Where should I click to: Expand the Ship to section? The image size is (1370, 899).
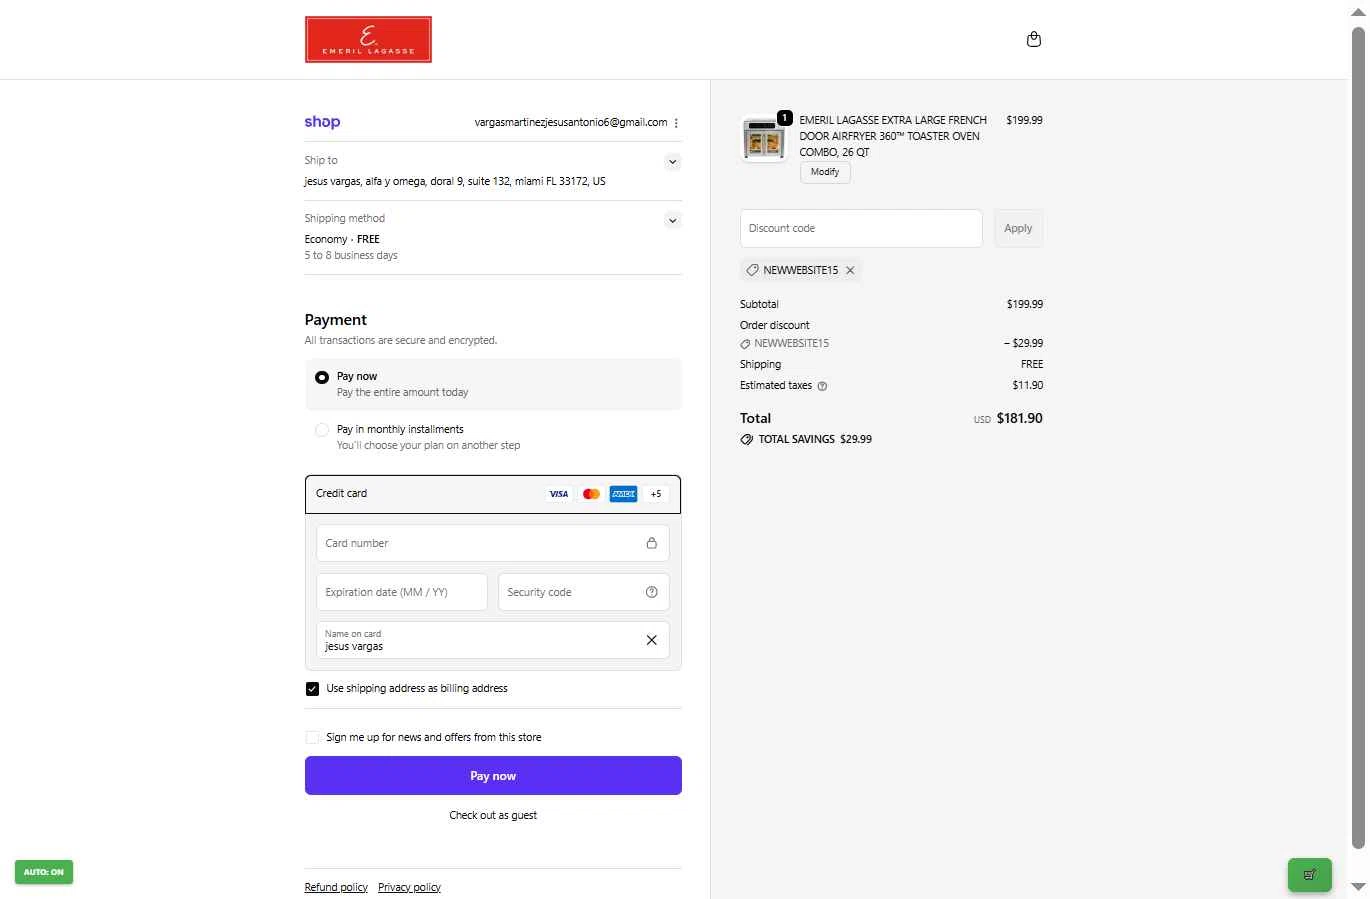pos(672,162)
